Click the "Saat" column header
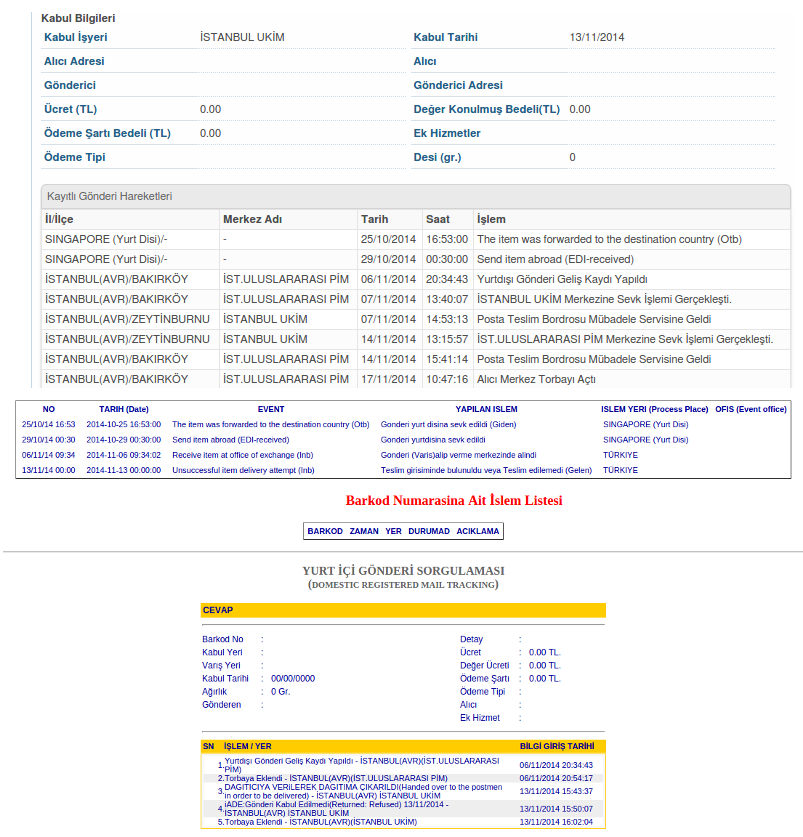This screenshot has width=803, height=837. [x=437, y=219]
